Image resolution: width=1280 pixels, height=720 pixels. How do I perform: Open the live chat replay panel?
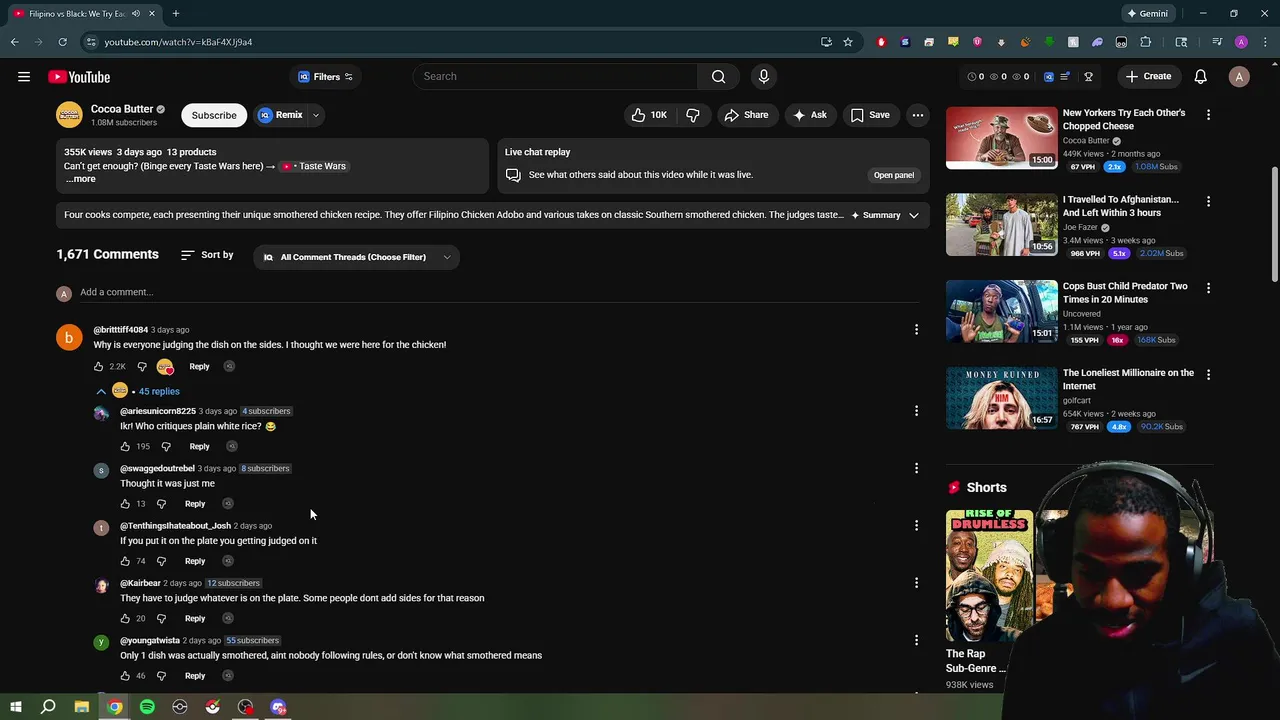click(893, 175)
